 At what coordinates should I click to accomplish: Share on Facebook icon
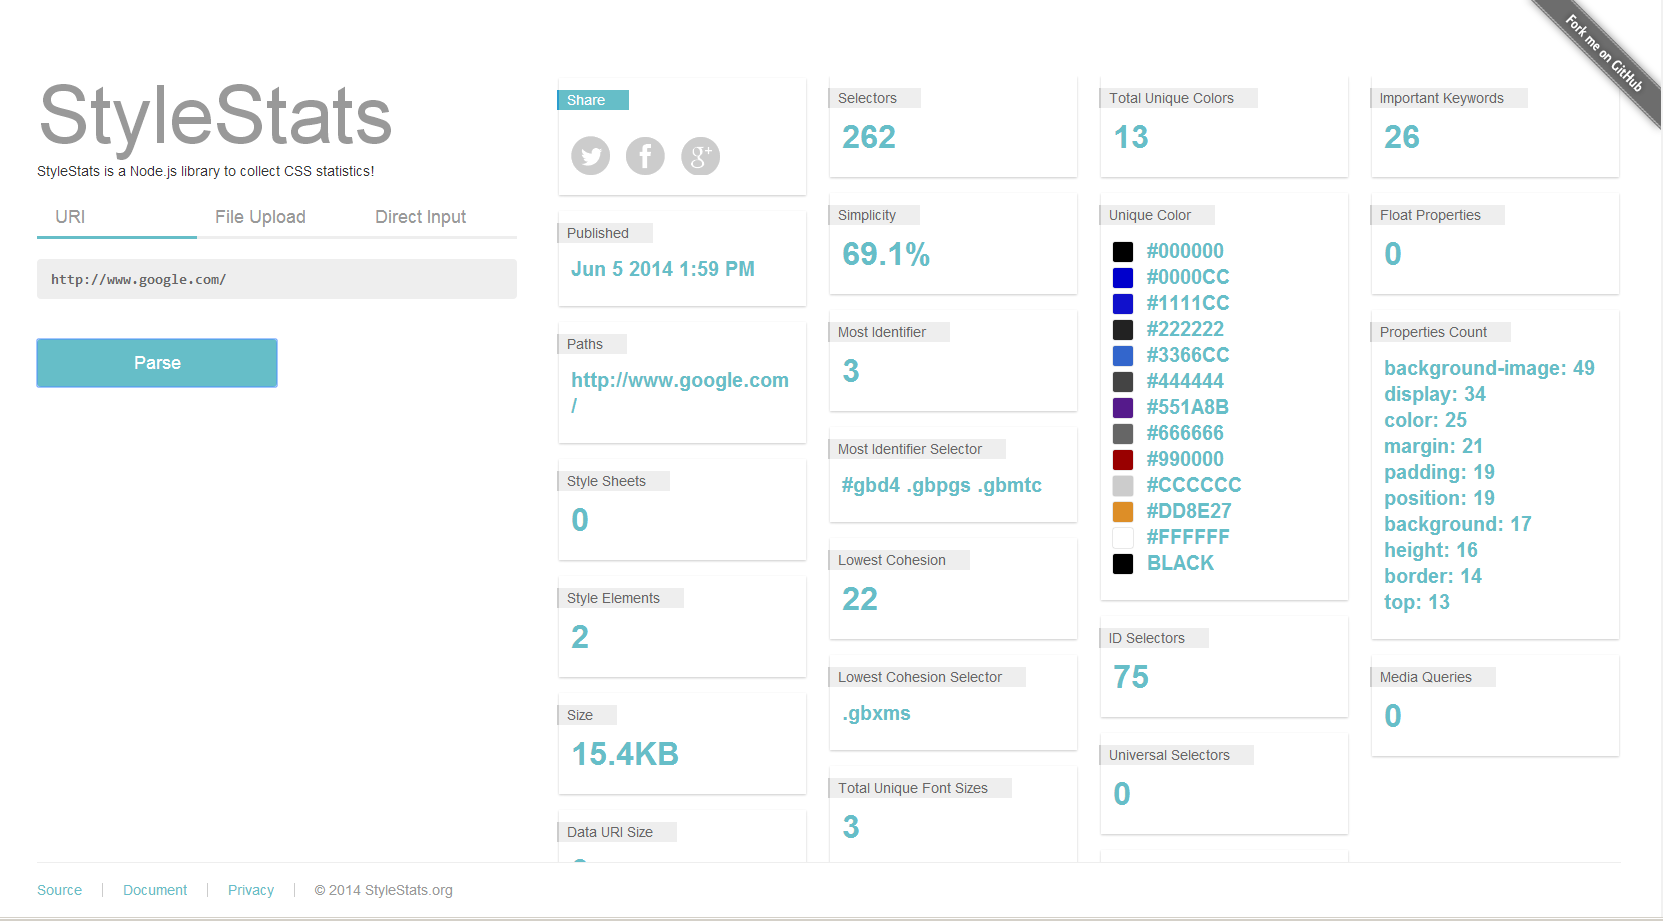tap(645, 156)
